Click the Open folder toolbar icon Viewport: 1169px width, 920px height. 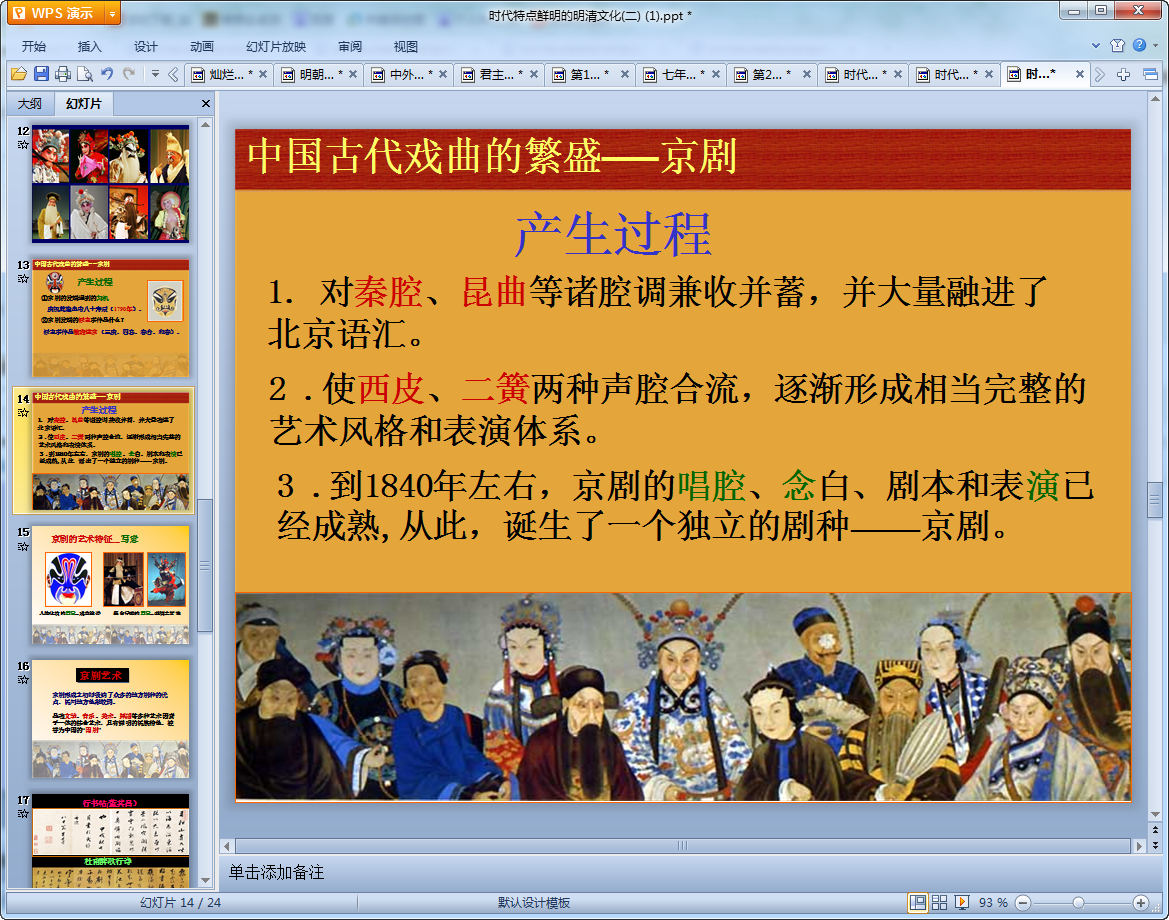pos(19,74)
